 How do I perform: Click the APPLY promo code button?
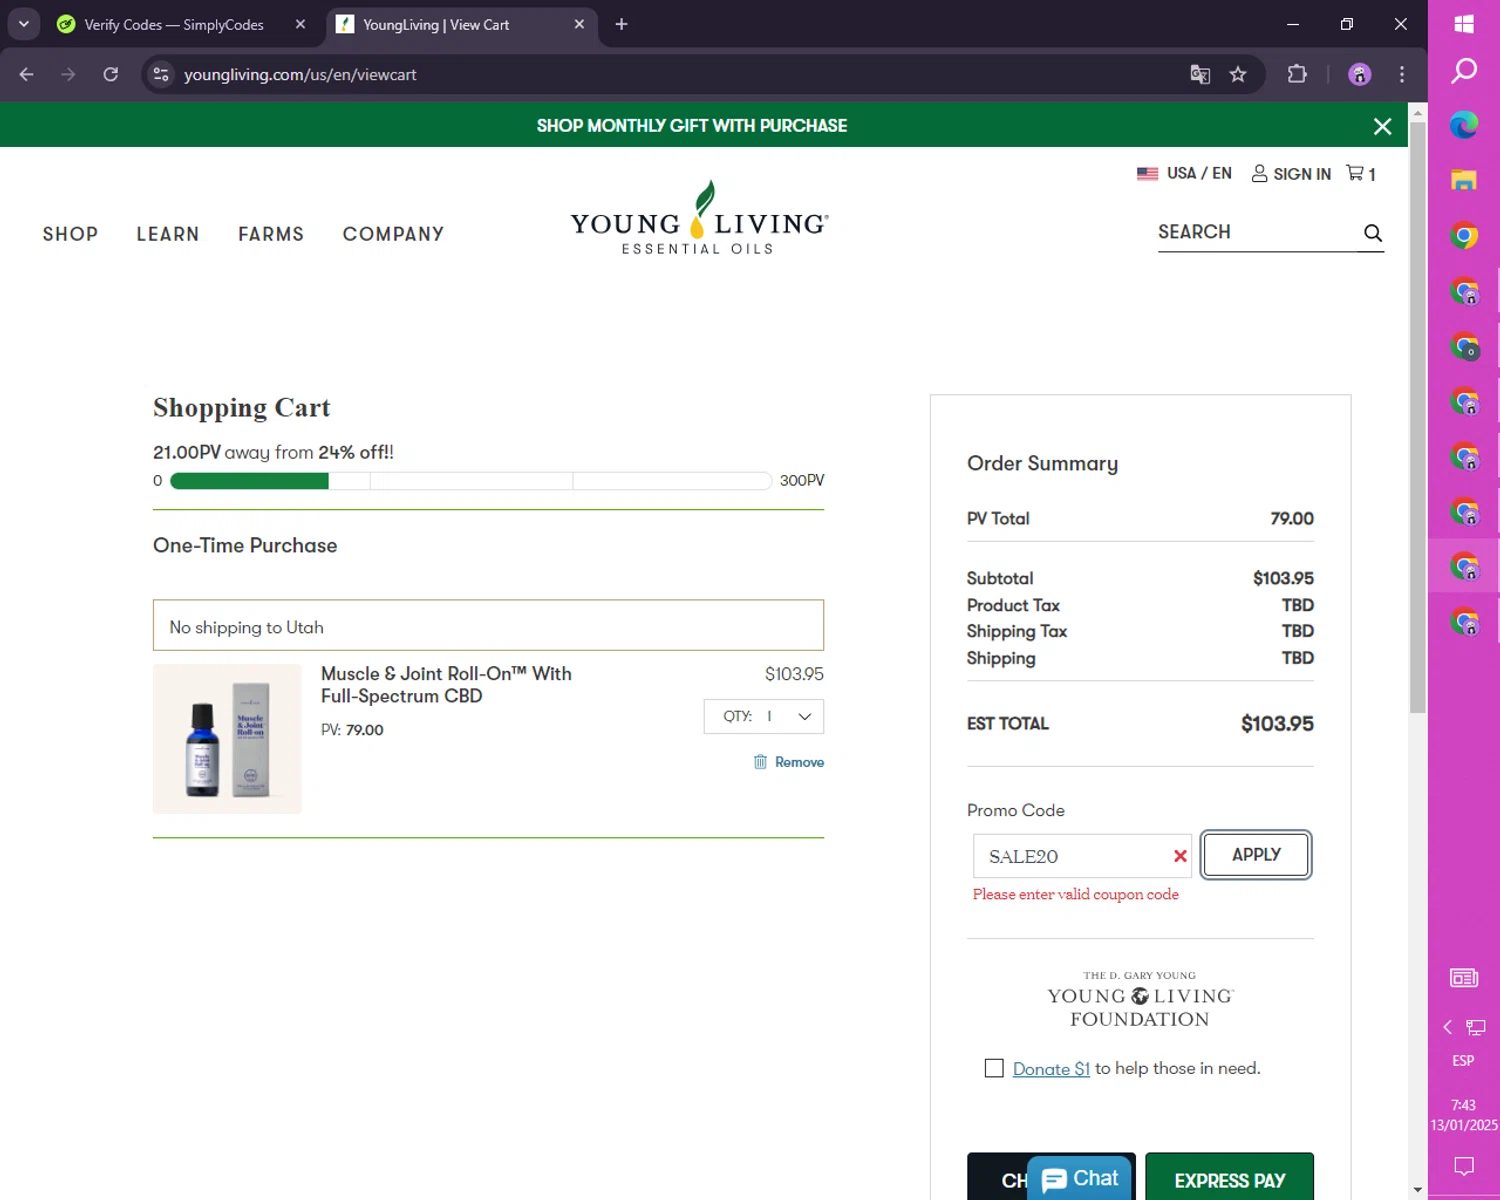click(x=1256, y=855)
